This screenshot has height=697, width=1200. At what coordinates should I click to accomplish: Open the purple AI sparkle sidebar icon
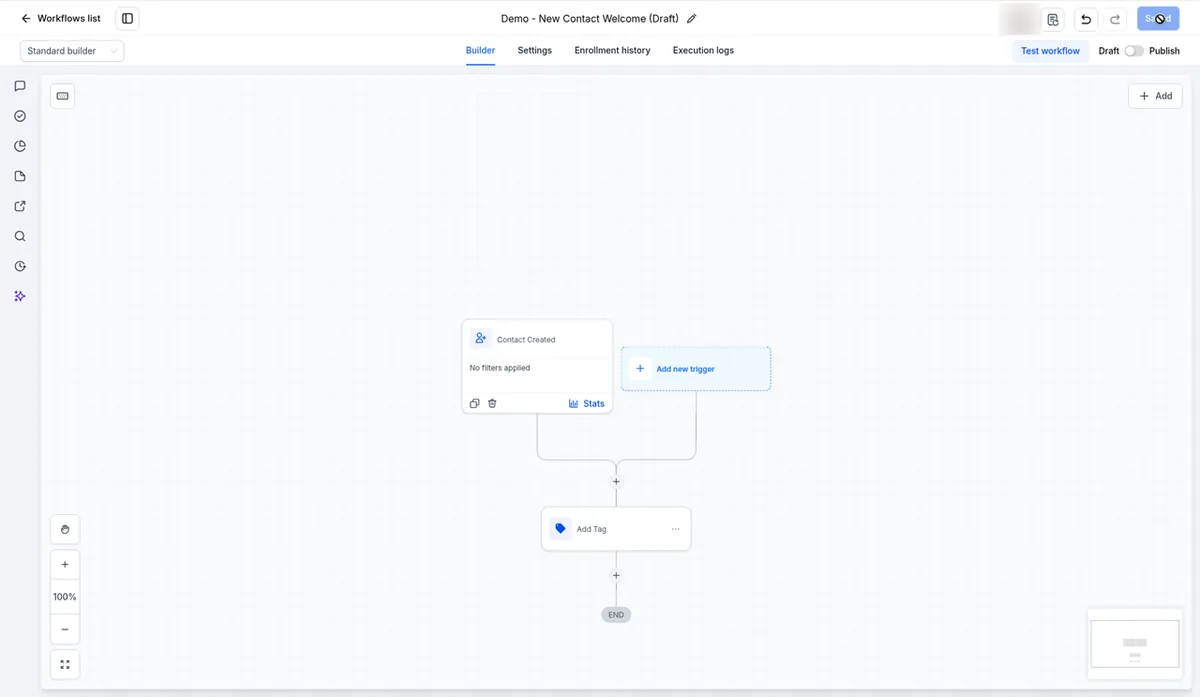(20, 296)
